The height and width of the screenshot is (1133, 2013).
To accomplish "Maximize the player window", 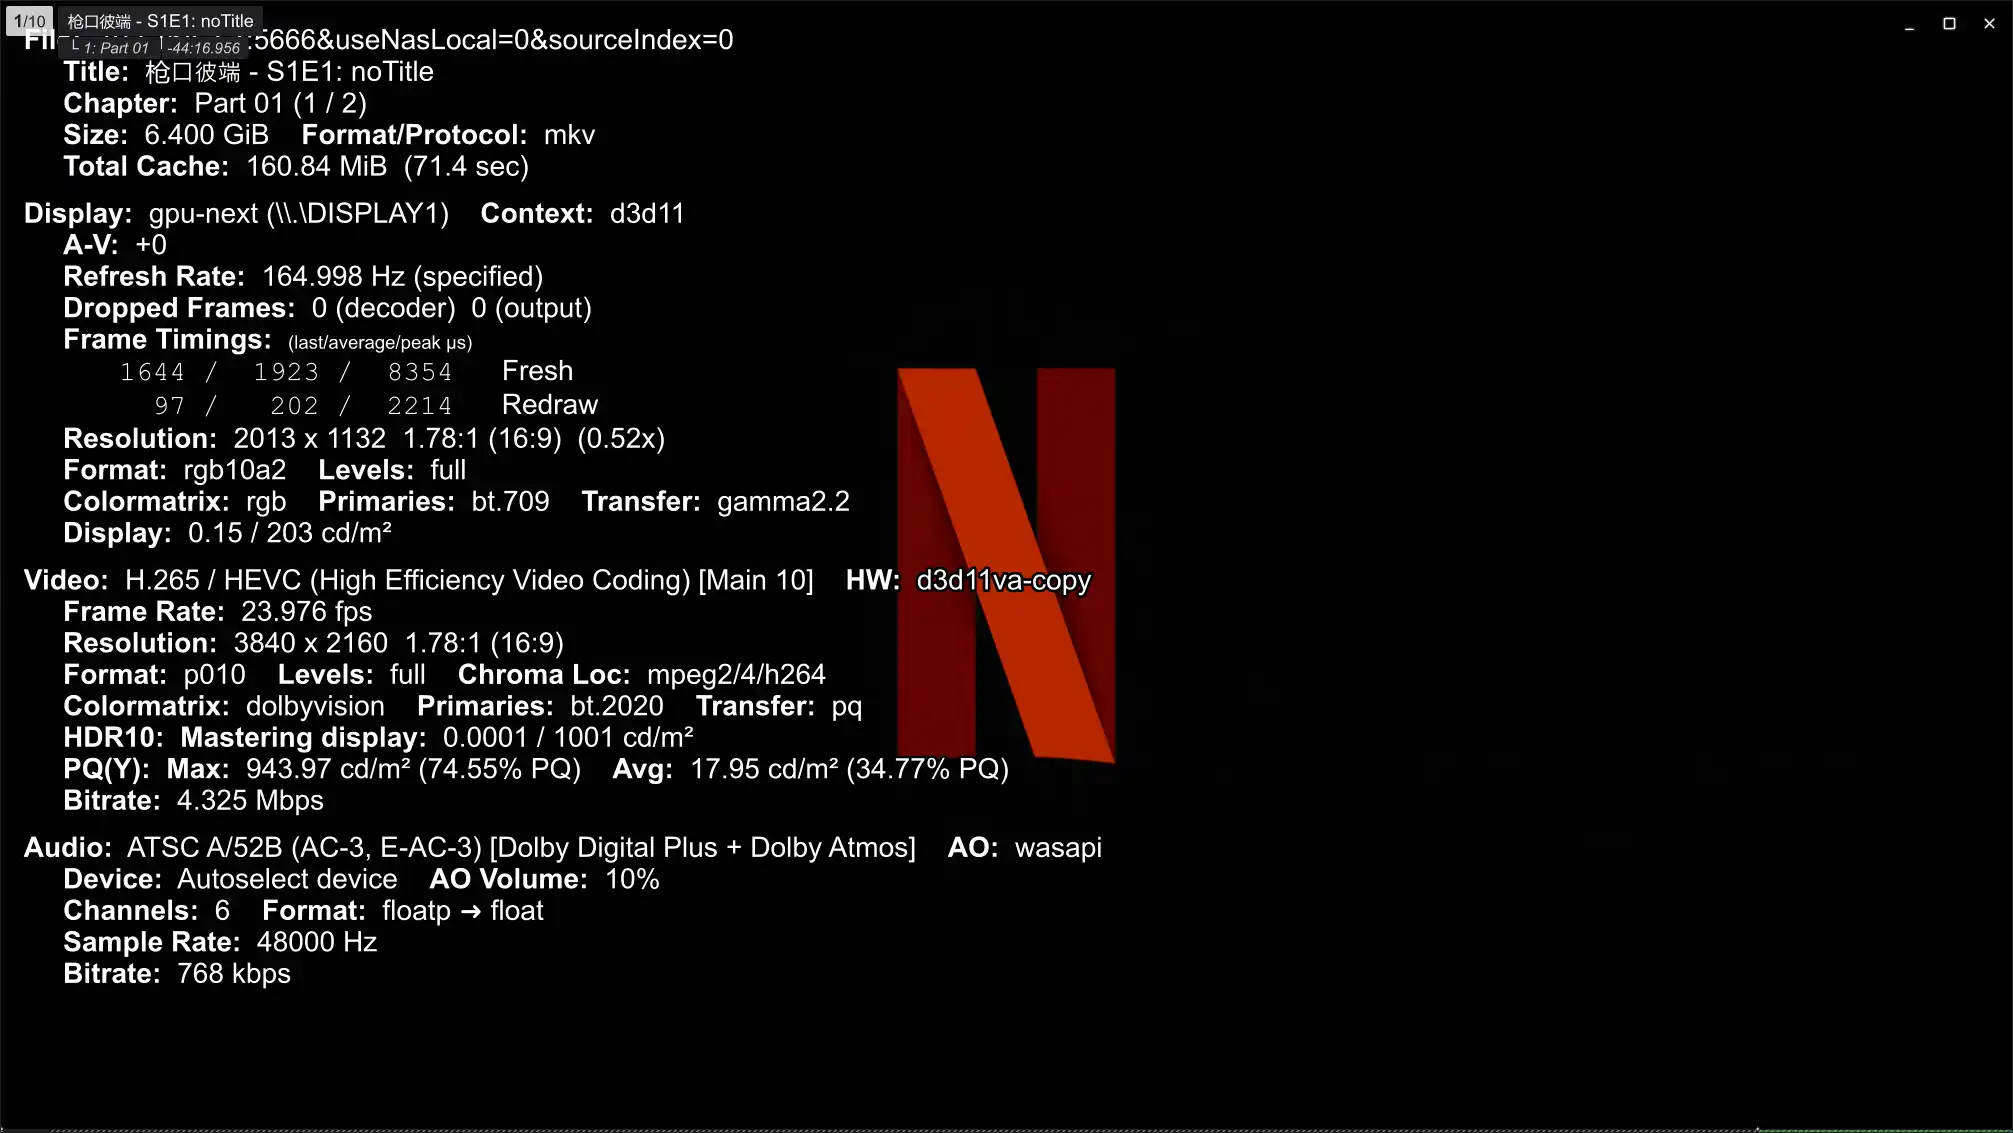I will 1949,24.
